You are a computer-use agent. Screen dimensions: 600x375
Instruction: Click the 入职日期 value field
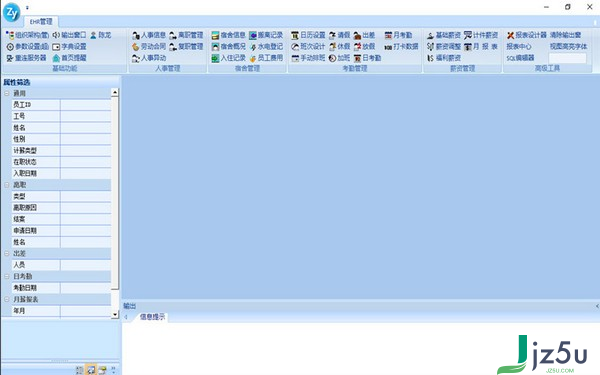click(86, 173)
